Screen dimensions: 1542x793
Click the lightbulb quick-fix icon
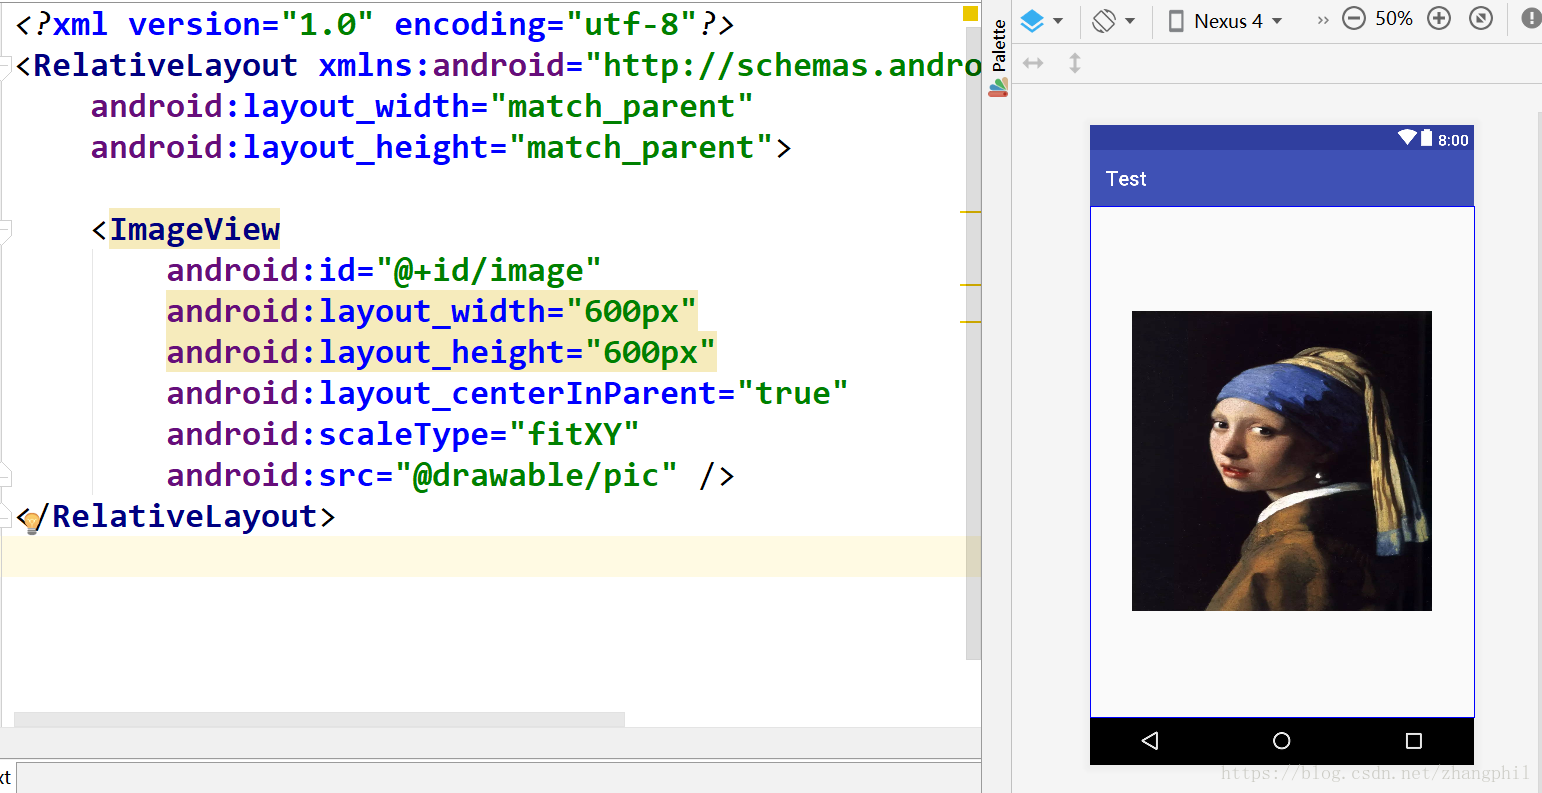pyautogui.click(x=32, y=522)
